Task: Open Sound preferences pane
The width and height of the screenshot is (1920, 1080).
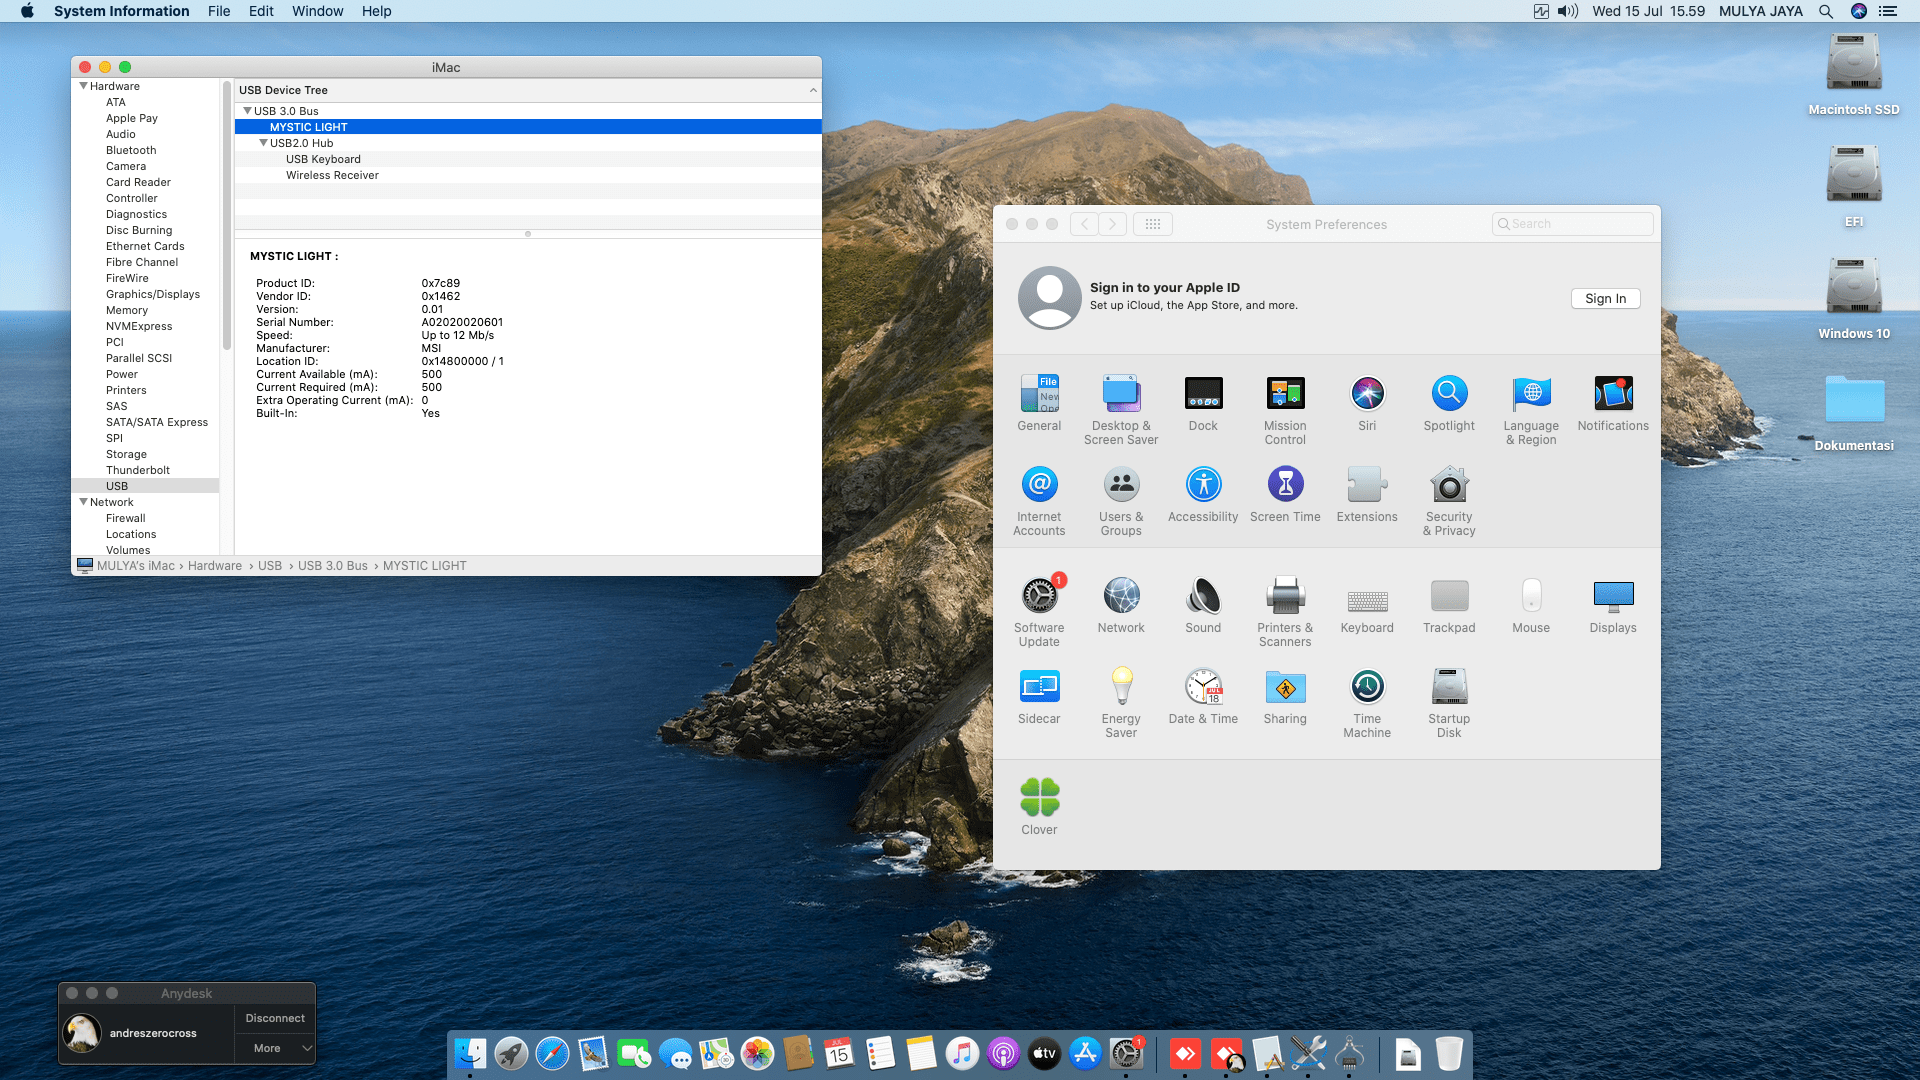Action: point(1203,605)
